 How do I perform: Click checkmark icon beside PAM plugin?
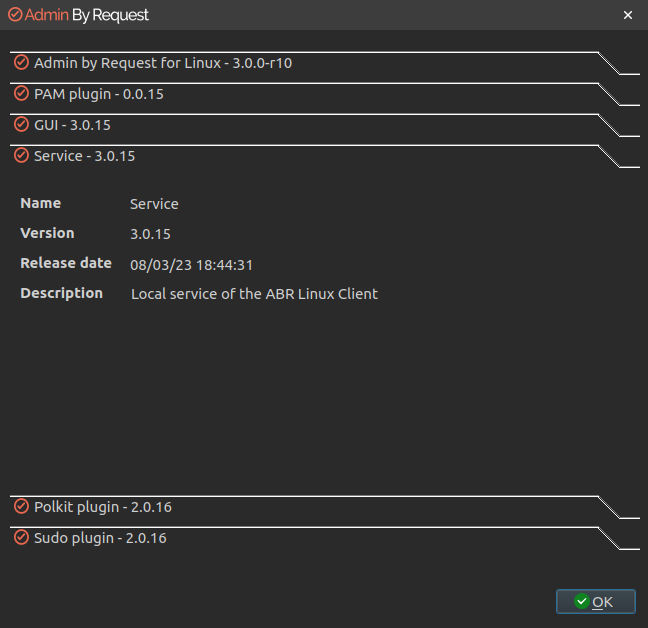(21, 93)
